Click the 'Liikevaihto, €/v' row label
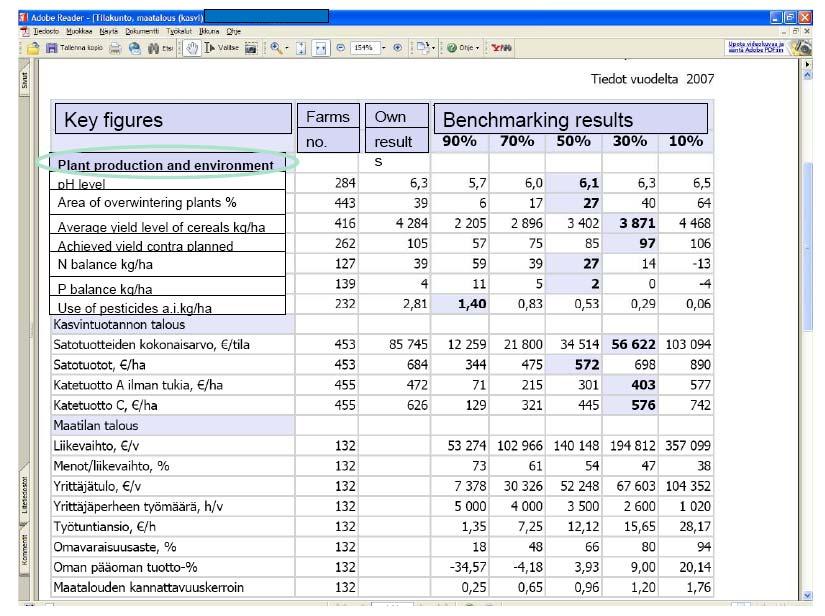The width and height of the screenshot is (825, 616). [x=96, y=446]
